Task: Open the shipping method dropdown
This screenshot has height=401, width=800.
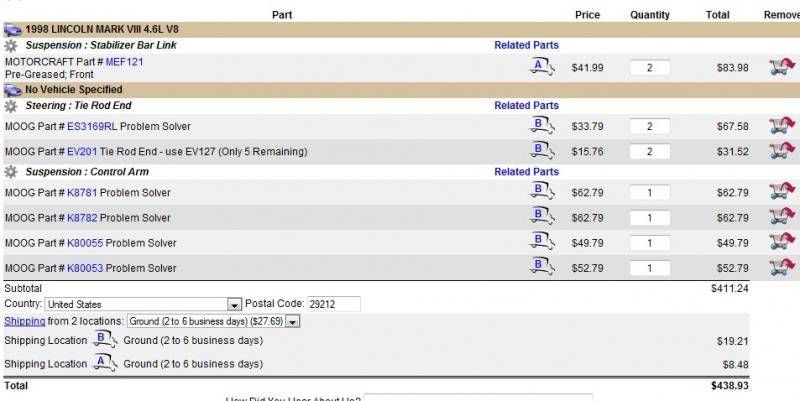Action: pos(293,321)
